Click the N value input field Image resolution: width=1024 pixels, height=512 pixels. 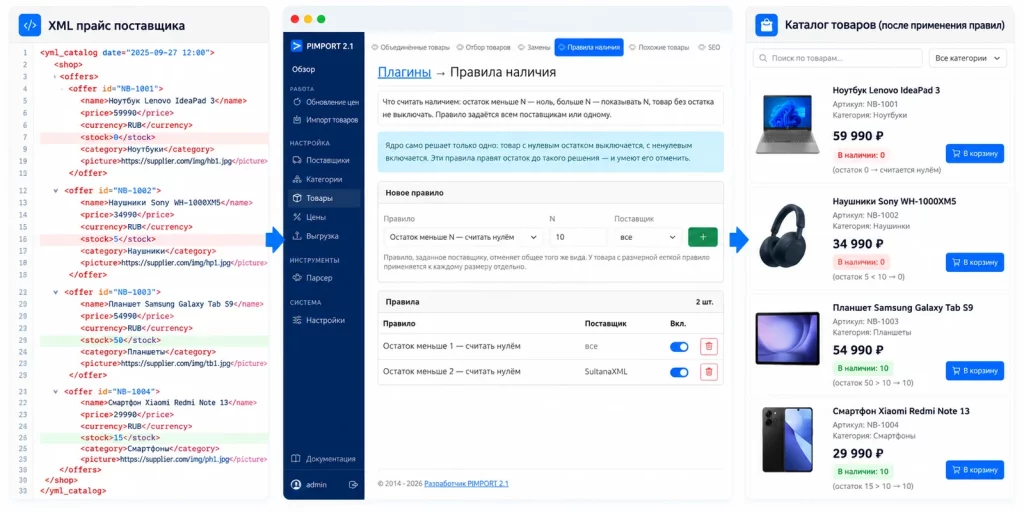click(x=579, y=237)
